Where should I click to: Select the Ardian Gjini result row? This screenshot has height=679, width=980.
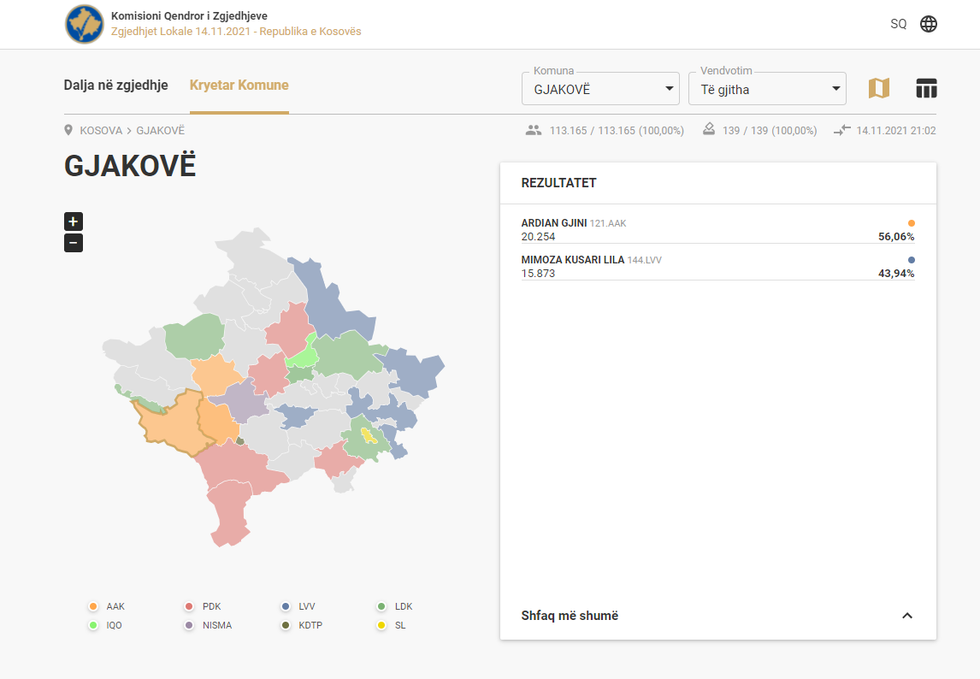[717, 230]
